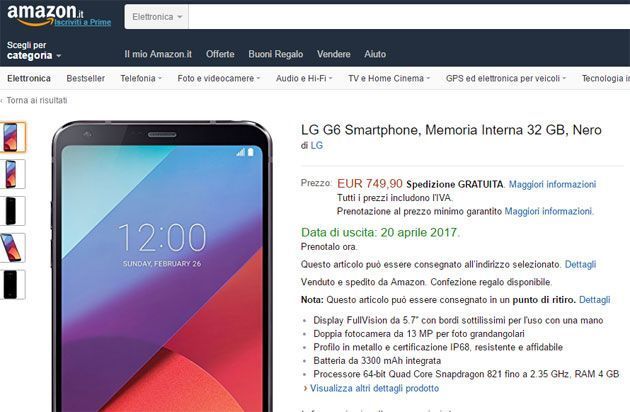630x412 pixels.
Task: Open Il mio Amazon.it
Action: click(x=158, y=54)
